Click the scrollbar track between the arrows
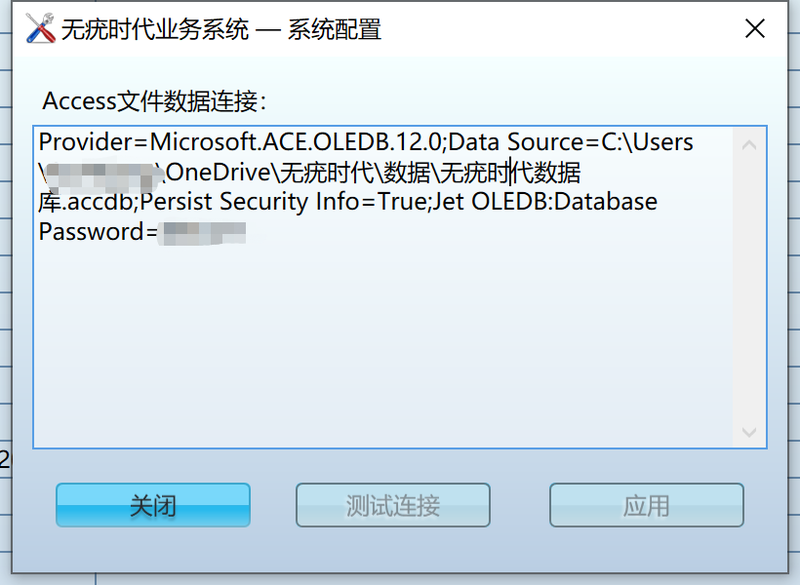800x585 pixels. [x=749, y=288]
